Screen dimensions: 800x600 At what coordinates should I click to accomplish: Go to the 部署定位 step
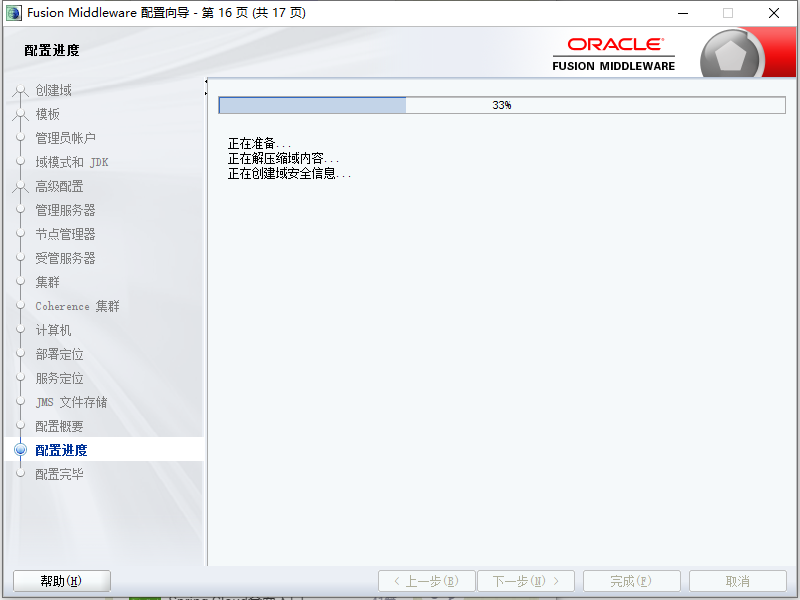tap(59, 354)
